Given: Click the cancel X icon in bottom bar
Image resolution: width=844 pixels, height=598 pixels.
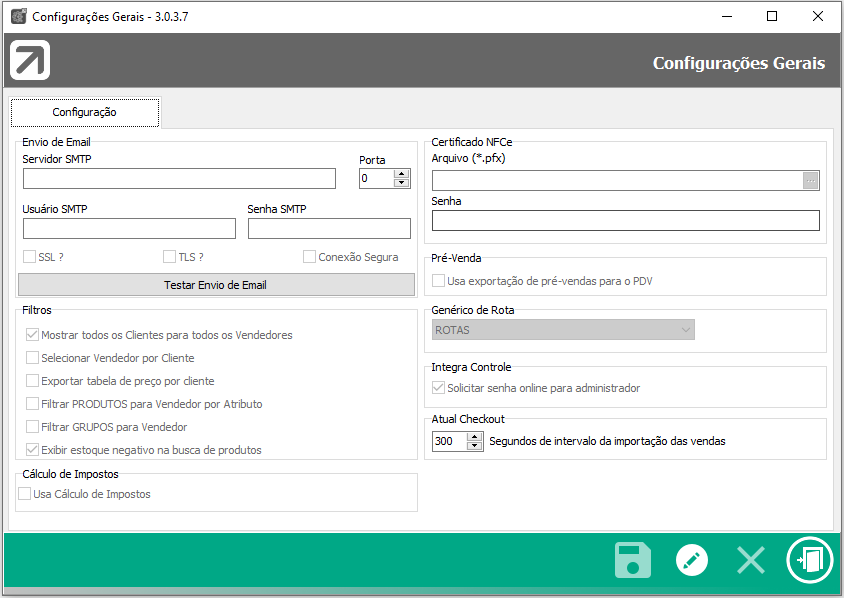Looking at the screenshot, I should click(x=750, y=560).
